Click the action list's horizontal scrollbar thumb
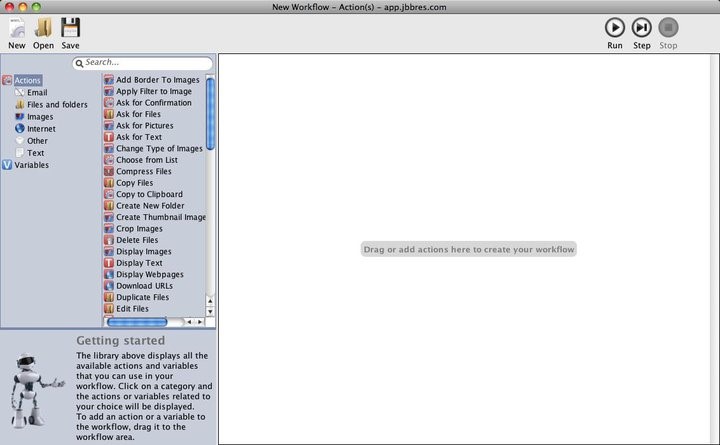This screenshot has width=720, height=445. (x=137, y=322)
